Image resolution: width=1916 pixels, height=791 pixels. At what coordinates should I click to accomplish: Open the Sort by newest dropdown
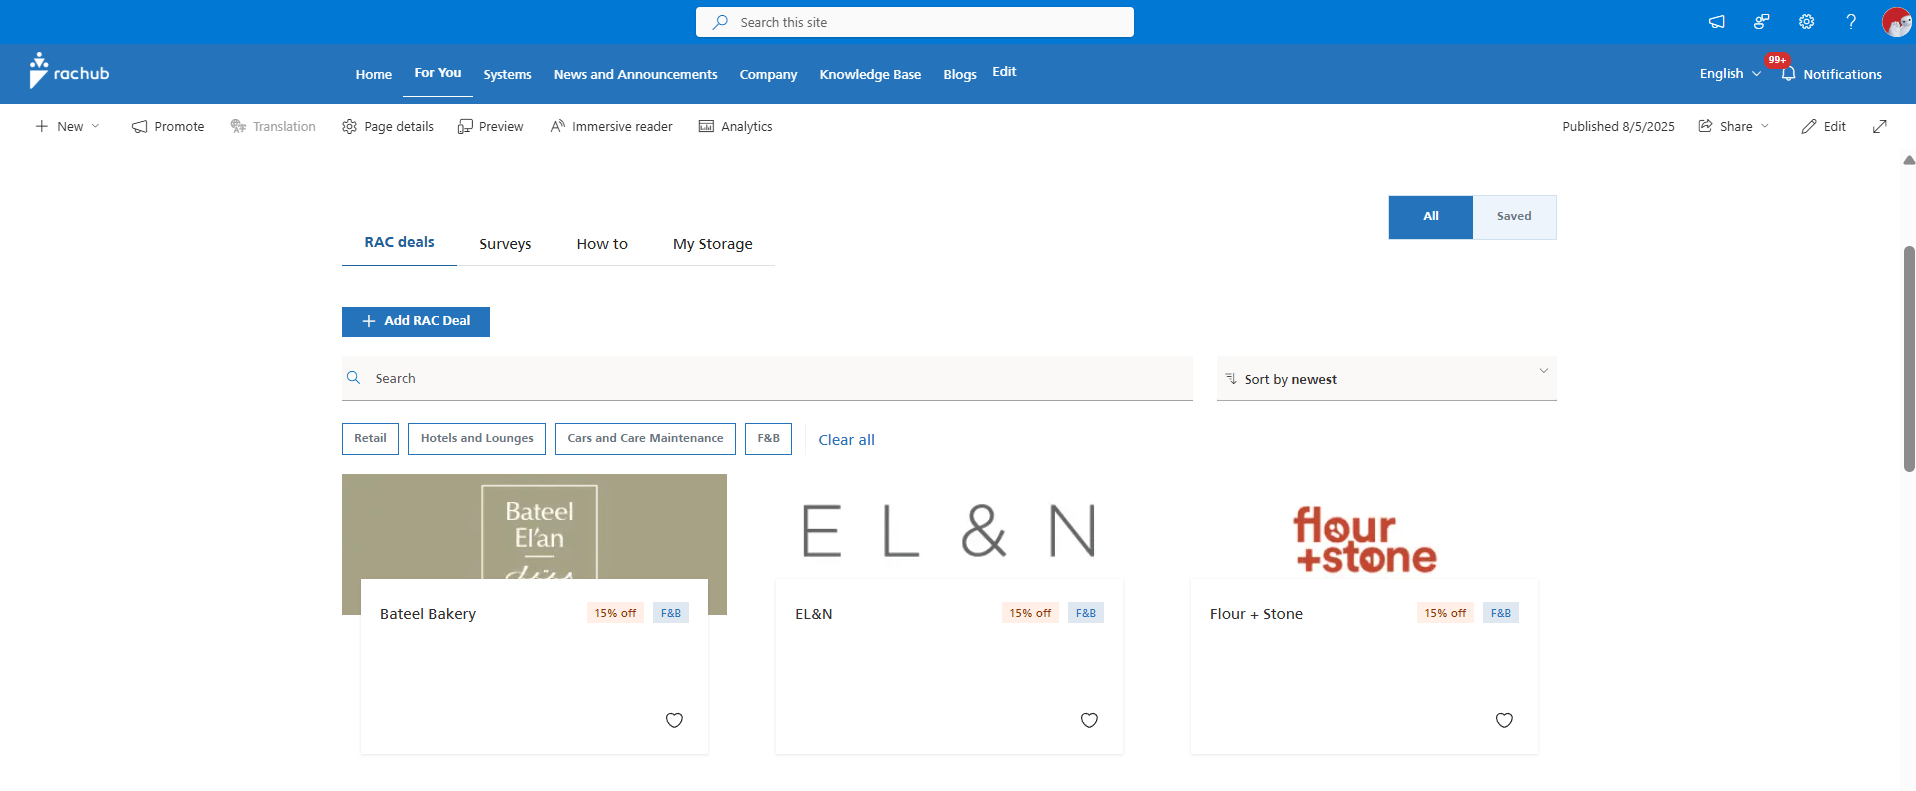point(1387,379)
